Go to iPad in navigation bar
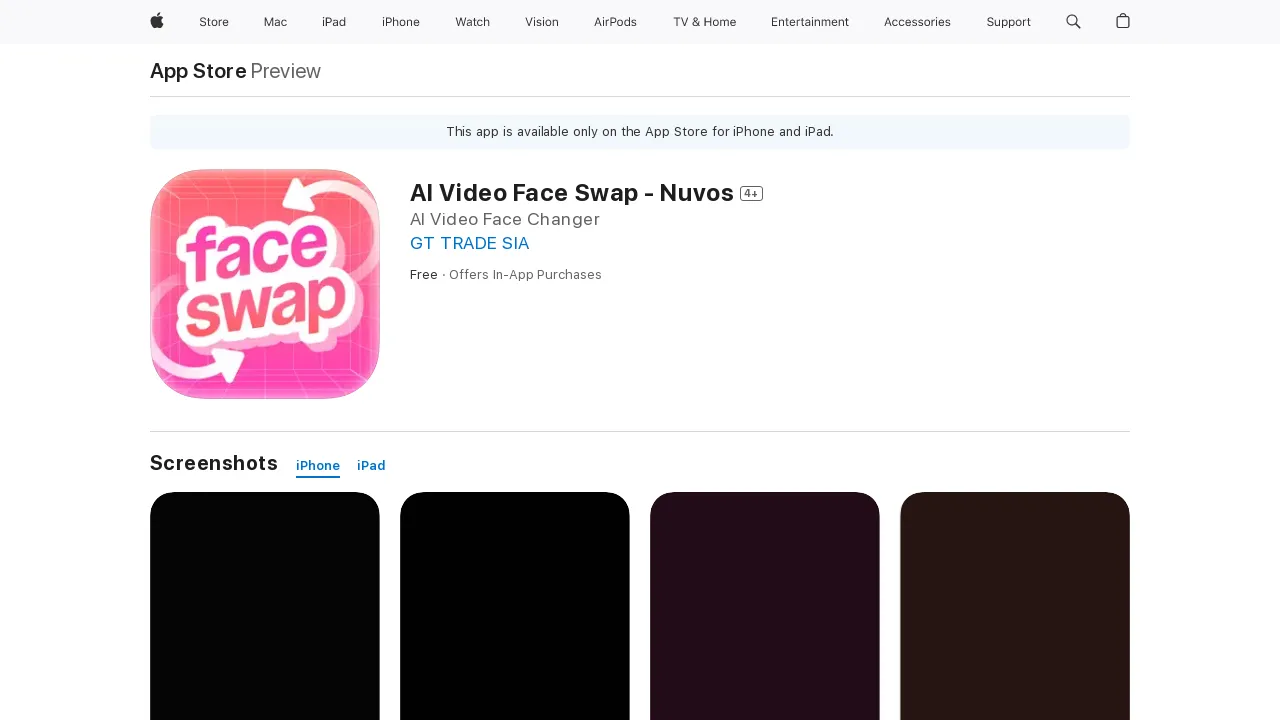Image resolution: width=1280 pixels, height=720 pixels. click(334, 22)
